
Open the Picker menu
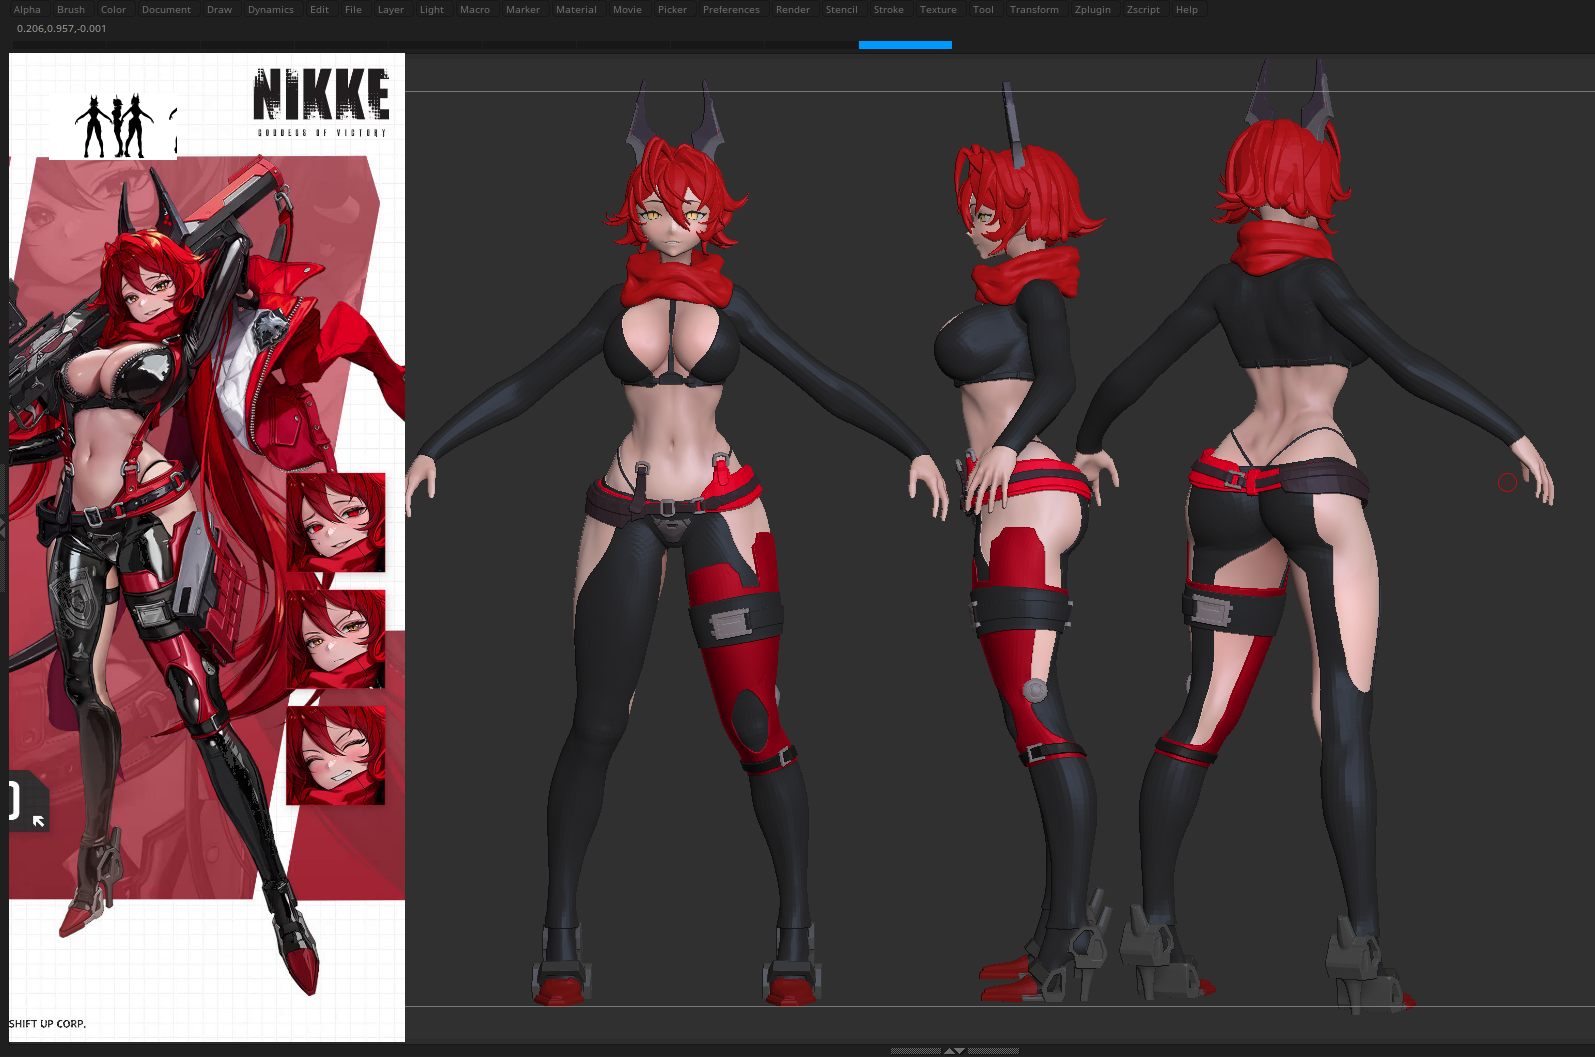tap(672, 10)
